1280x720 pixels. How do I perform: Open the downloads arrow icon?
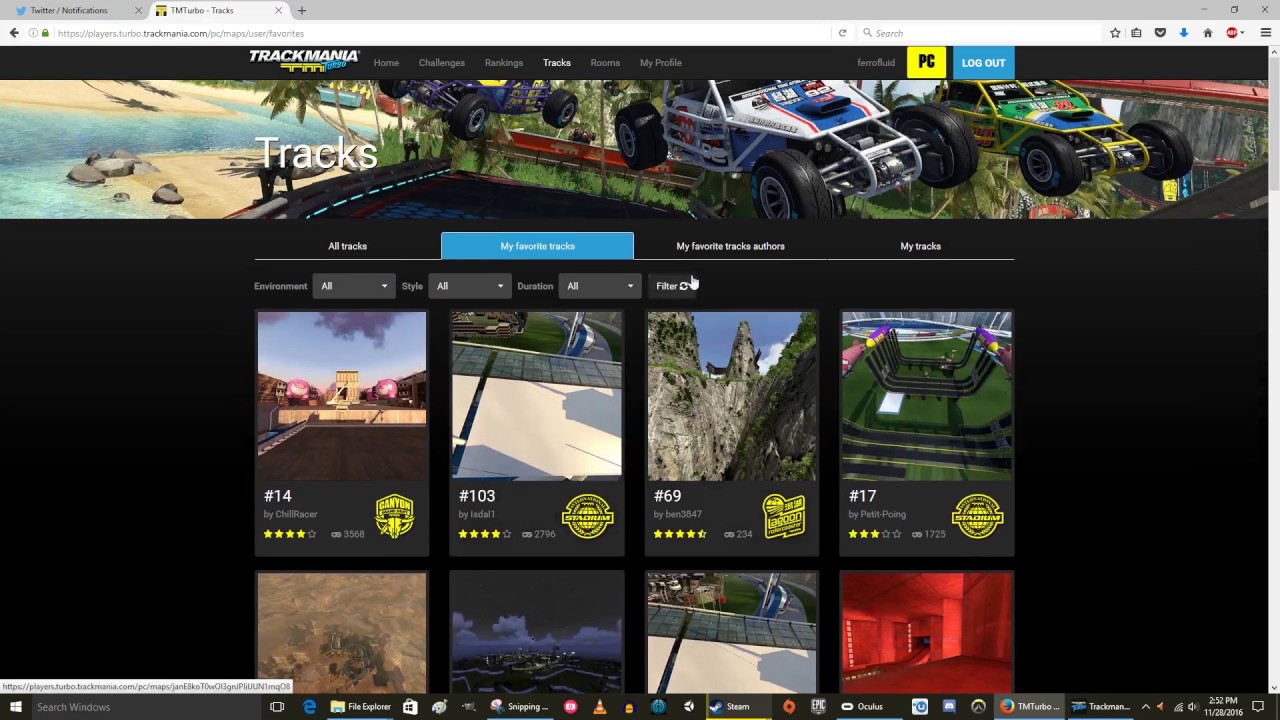(1183, 33)
